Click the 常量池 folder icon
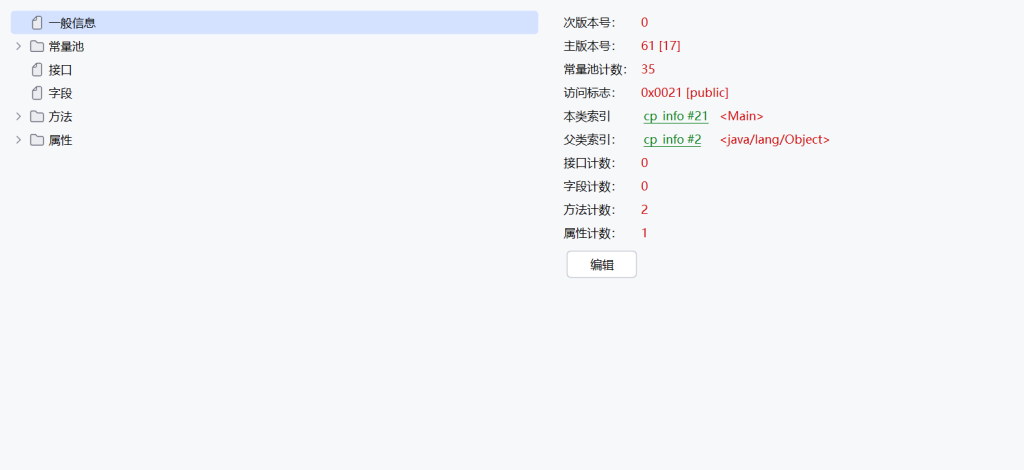The width and height of the screenshot is (1024, 470). click(x=37, y=46)
